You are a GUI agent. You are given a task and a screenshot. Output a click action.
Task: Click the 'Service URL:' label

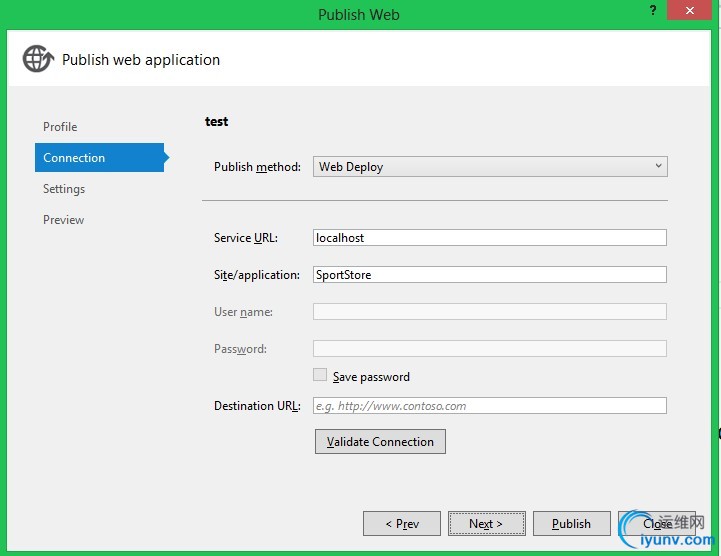point(246,238)
